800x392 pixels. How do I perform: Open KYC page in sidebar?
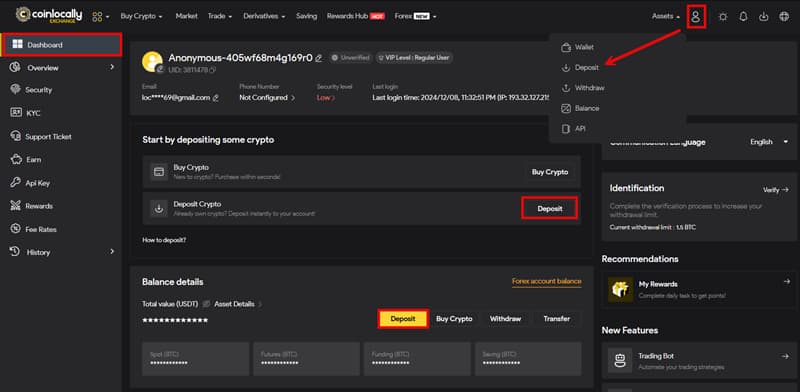[26, 113]
